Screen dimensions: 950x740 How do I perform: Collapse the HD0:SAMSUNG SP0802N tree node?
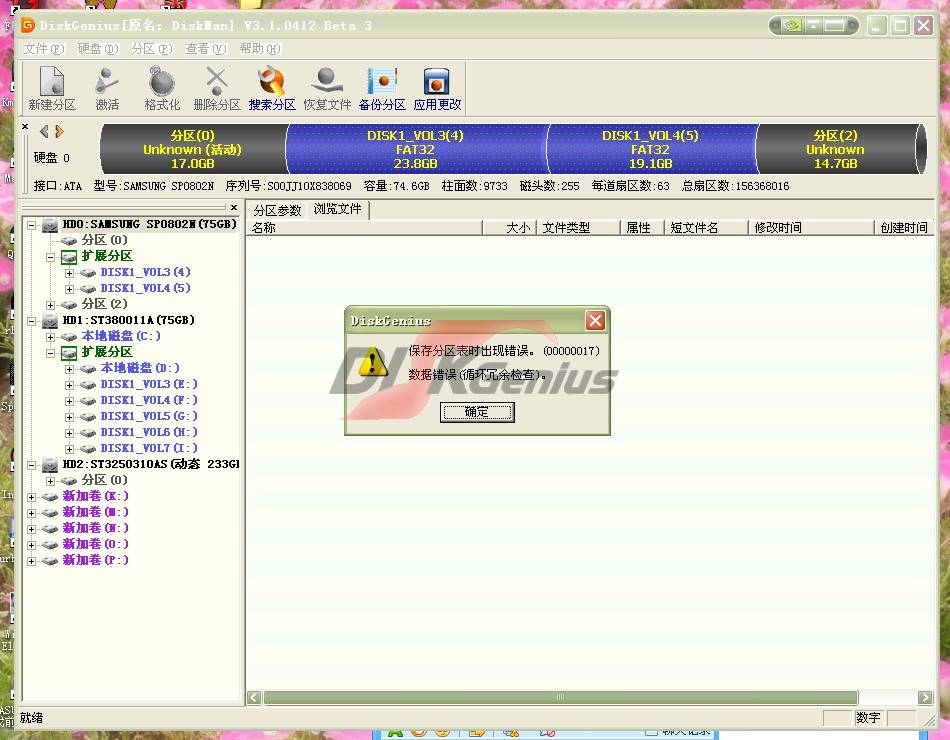click(32, 225)
